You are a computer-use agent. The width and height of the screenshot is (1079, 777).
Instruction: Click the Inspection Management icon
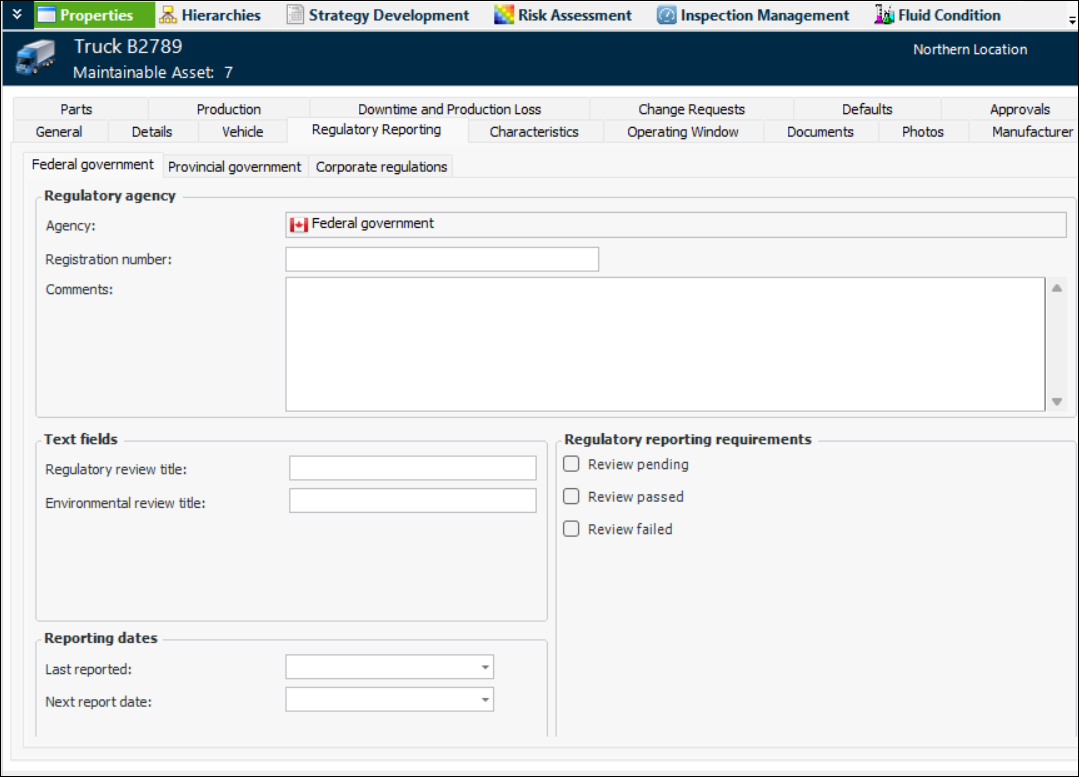click(667, 15)
